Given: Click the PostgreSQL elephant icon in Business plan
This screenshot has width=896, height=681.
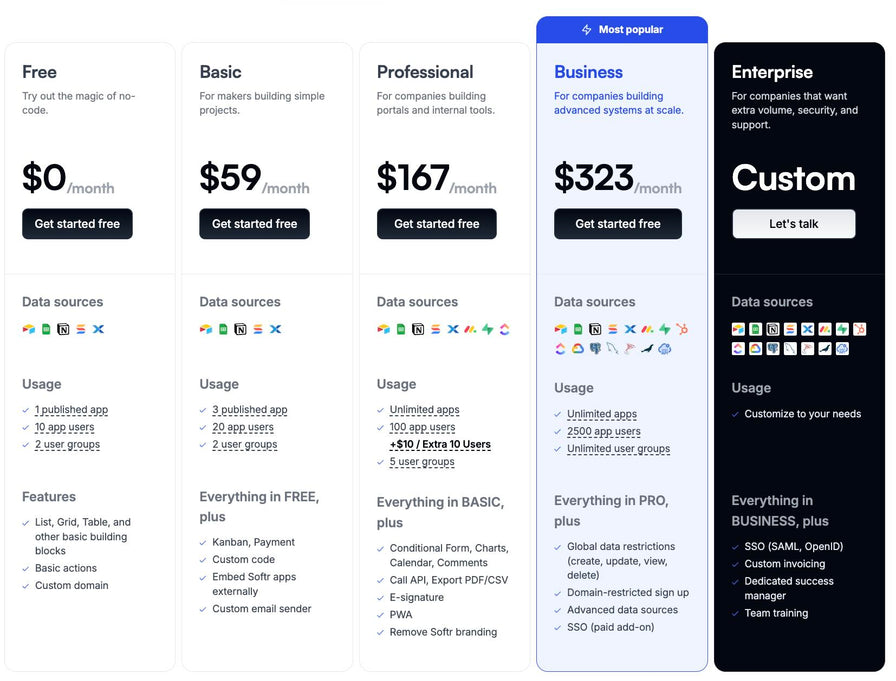Looking at the screenshot, I should click(x=595, y=348).
